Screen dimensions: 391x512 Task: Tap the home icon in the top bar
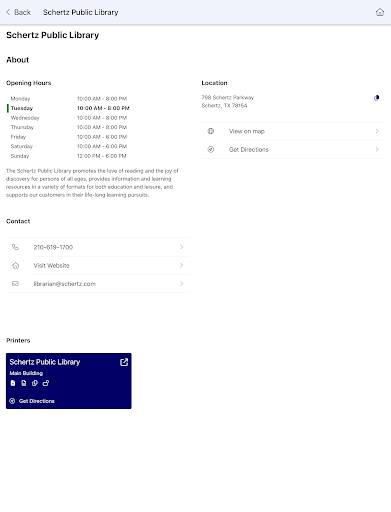[380, 12]
